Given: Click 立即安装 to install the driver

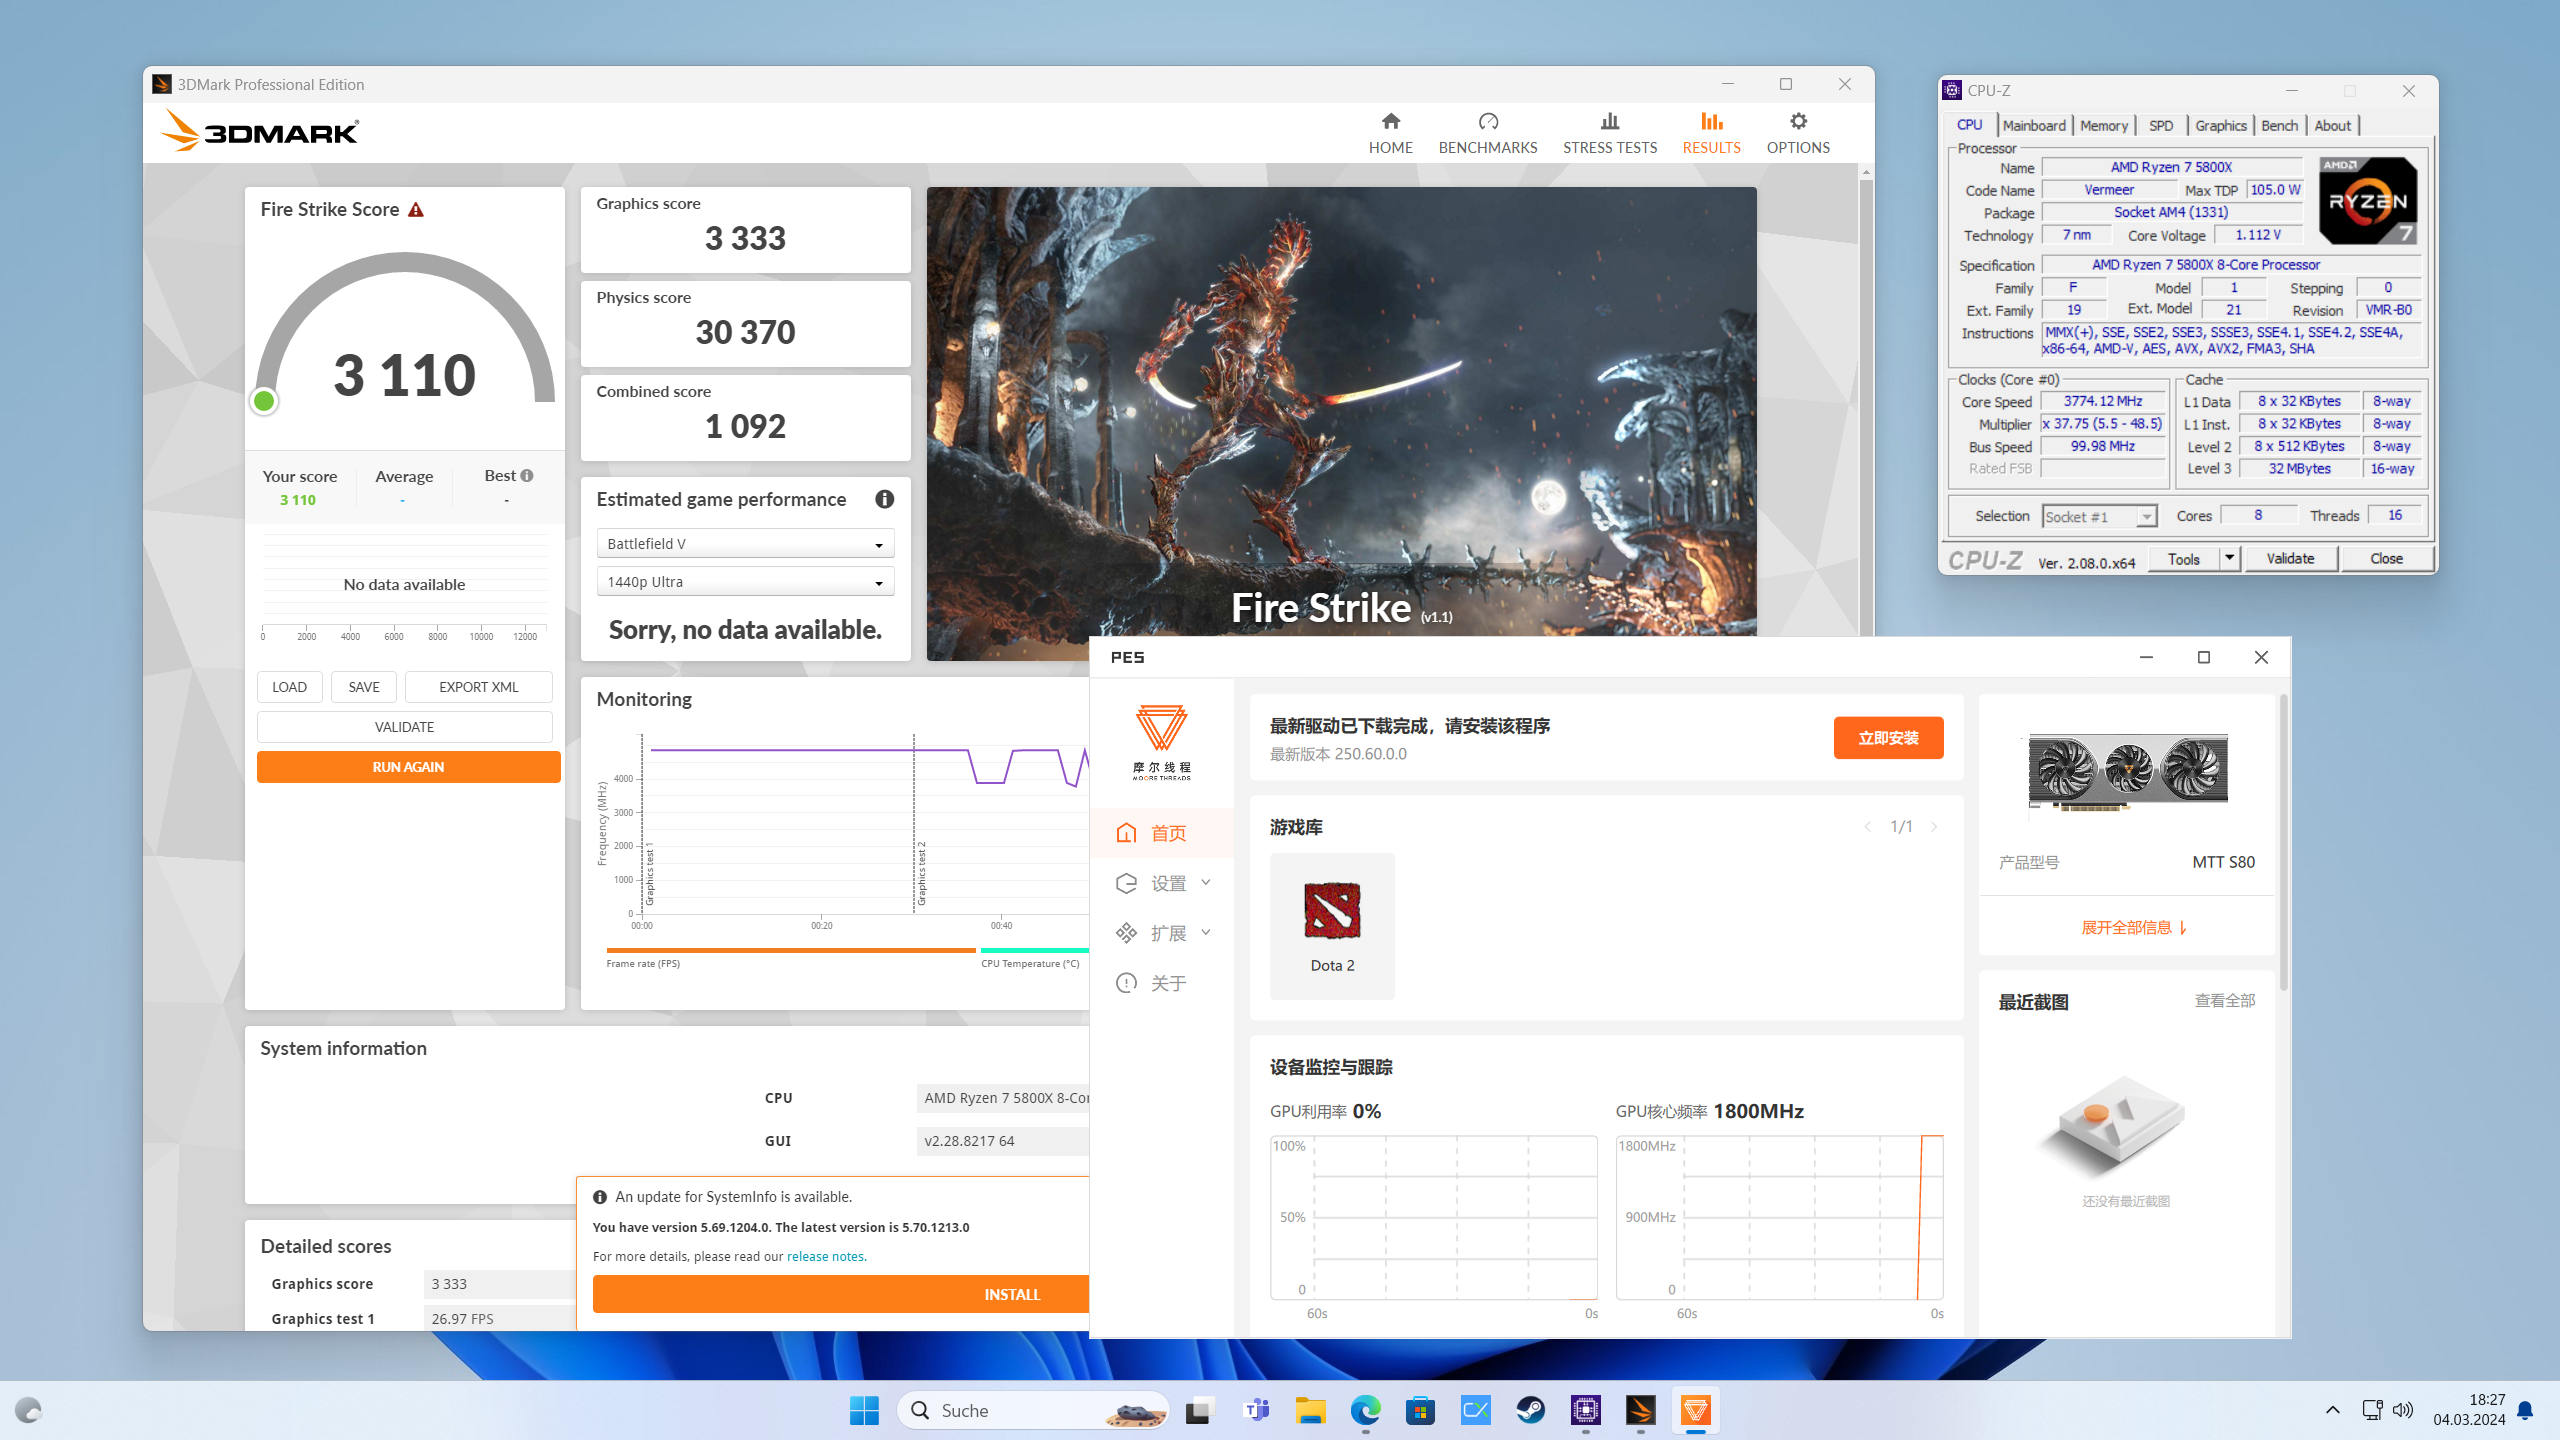Looking at the screenshot, I should click(1888, 737).
